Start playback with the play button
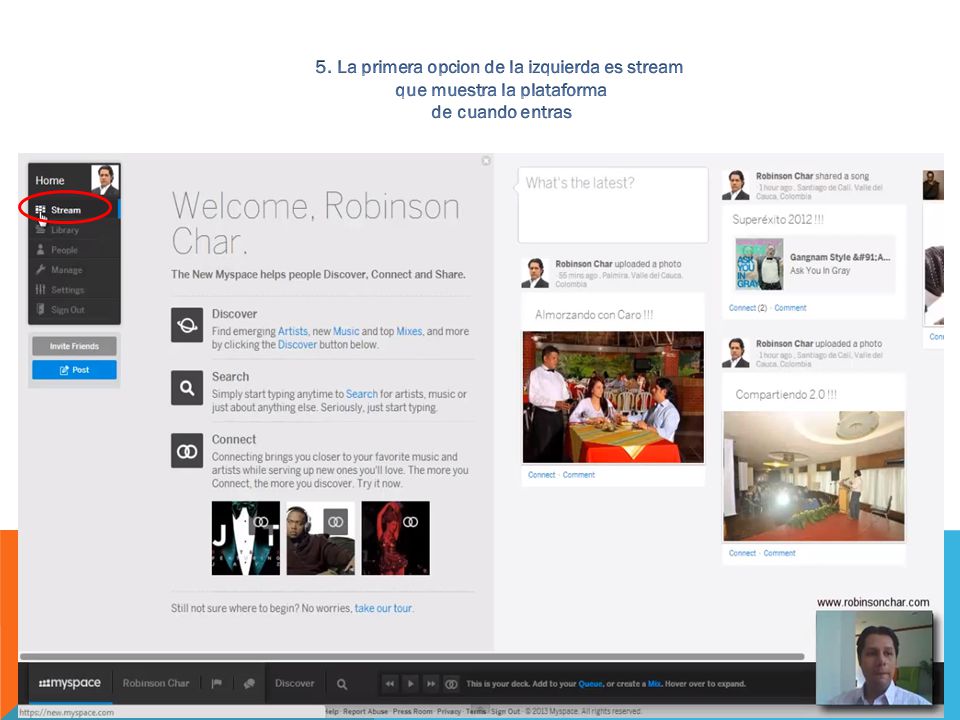Screen dimensions: 960x720 [x=410, y=683]
